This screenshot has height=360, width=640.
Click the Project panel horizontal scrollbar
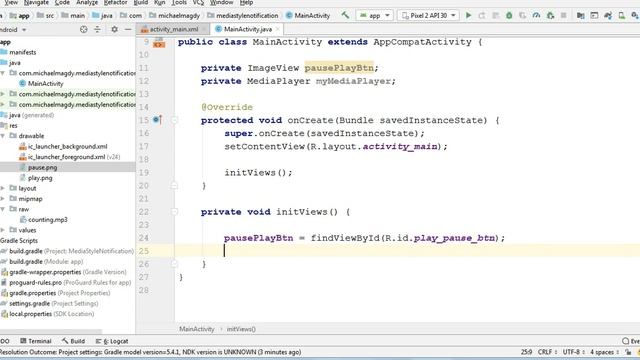tap(51, 331)
